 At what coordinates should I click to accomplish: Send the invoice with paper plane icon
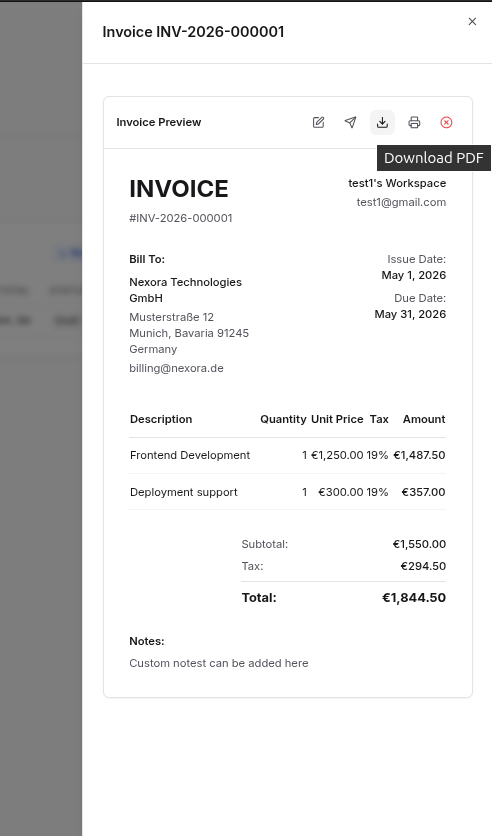pos(350,123)
